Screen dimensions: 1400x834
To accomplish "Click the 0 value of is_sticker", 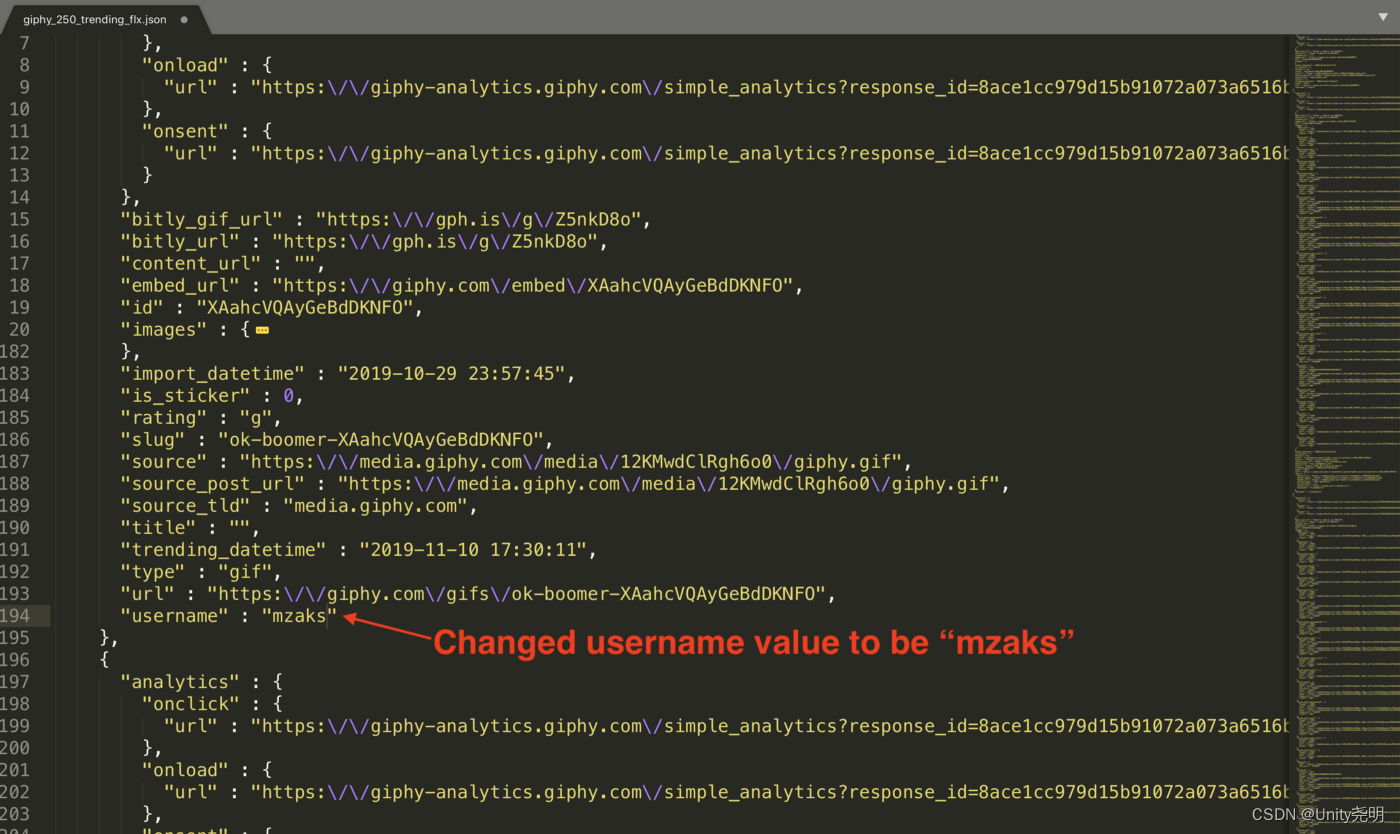I will (x=288, y=395).
